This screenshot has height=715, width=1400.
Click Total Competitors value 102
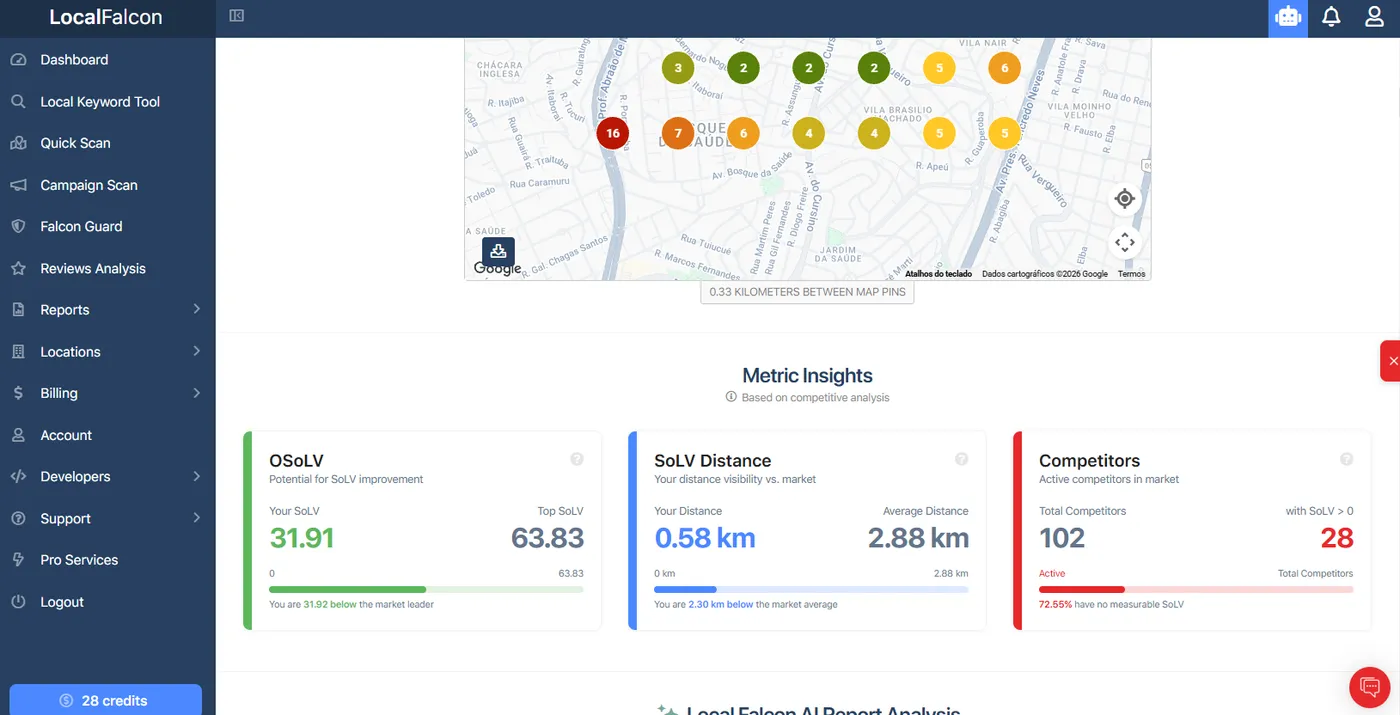1062,538
